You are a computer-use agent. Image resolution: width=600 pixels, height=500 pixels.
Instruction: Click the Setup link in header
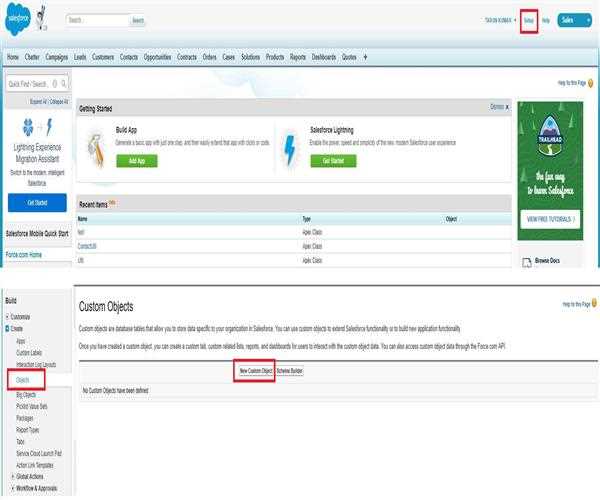click(x=529, y=21)
